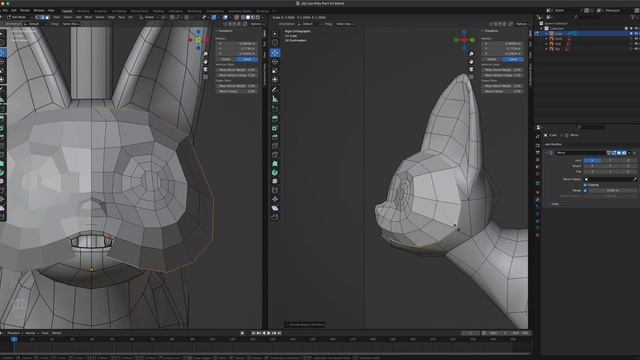Click the play animation button in timeline
The height and width of the screenshot is (360, 640).
click(269, 333)
